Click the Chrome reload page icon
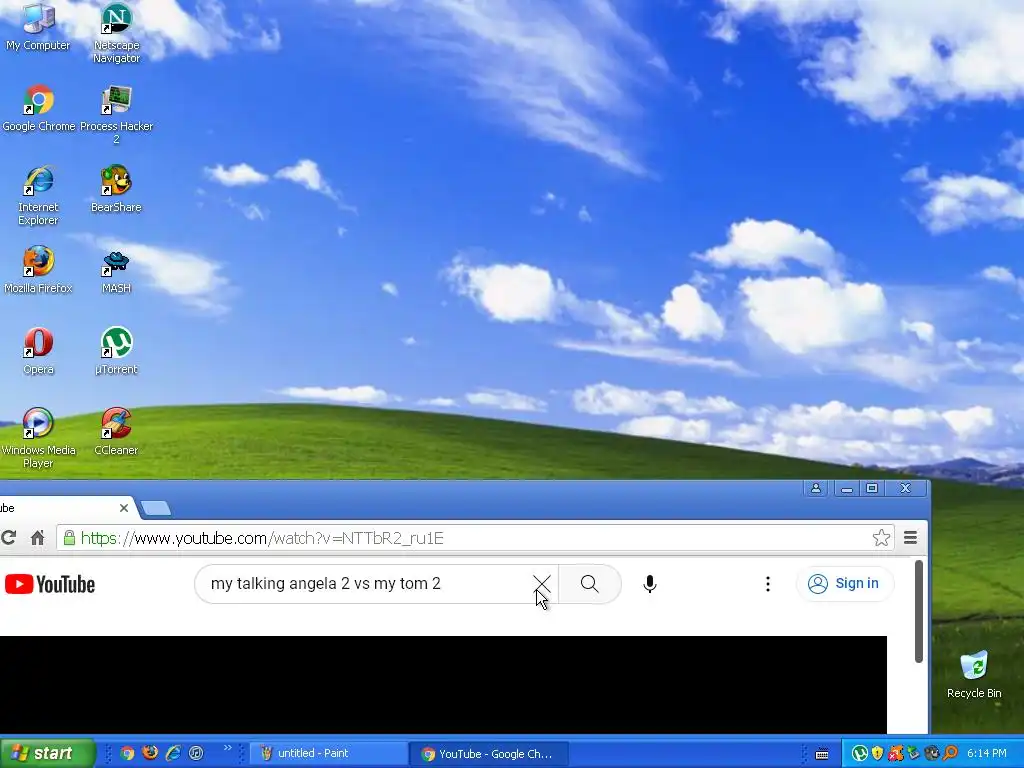Screen dimensions: 1024x768 coord(8,537)
